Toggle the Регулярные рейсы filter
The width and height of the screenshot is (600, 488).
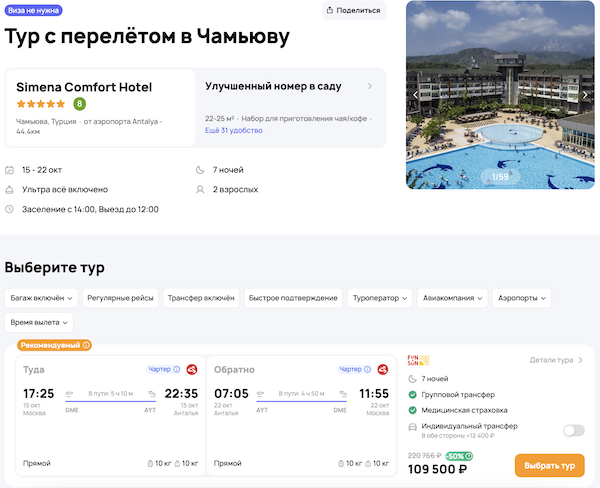(x=119, y=297)
